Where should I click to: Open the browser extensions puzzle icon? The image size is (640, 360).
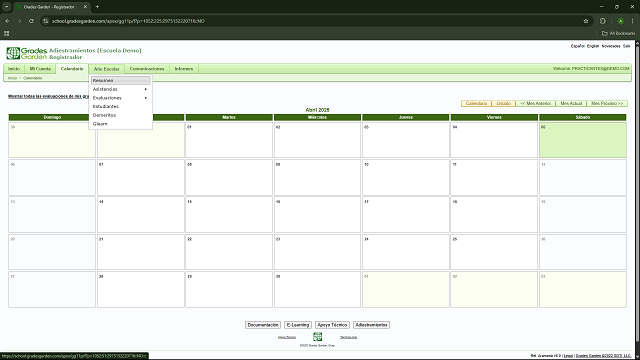[603, 21]
